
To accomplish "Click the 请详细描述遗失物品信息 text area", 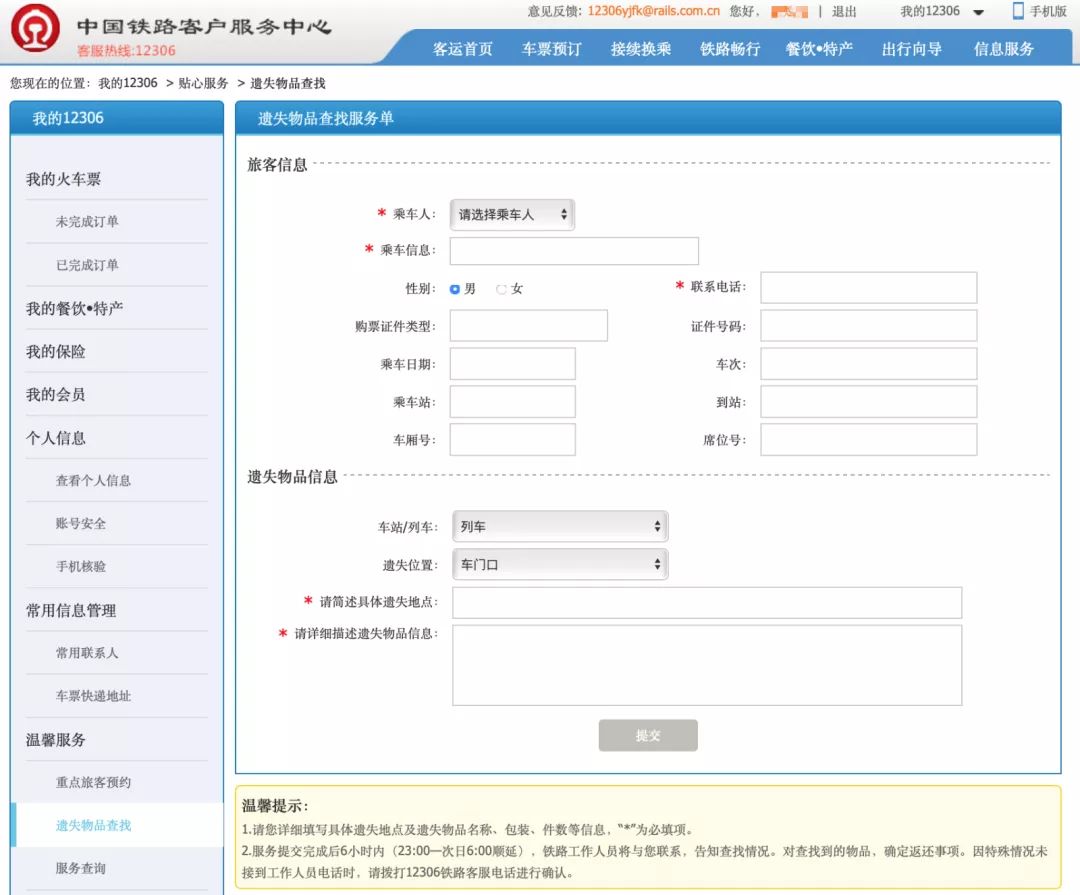I will point(707,663).
